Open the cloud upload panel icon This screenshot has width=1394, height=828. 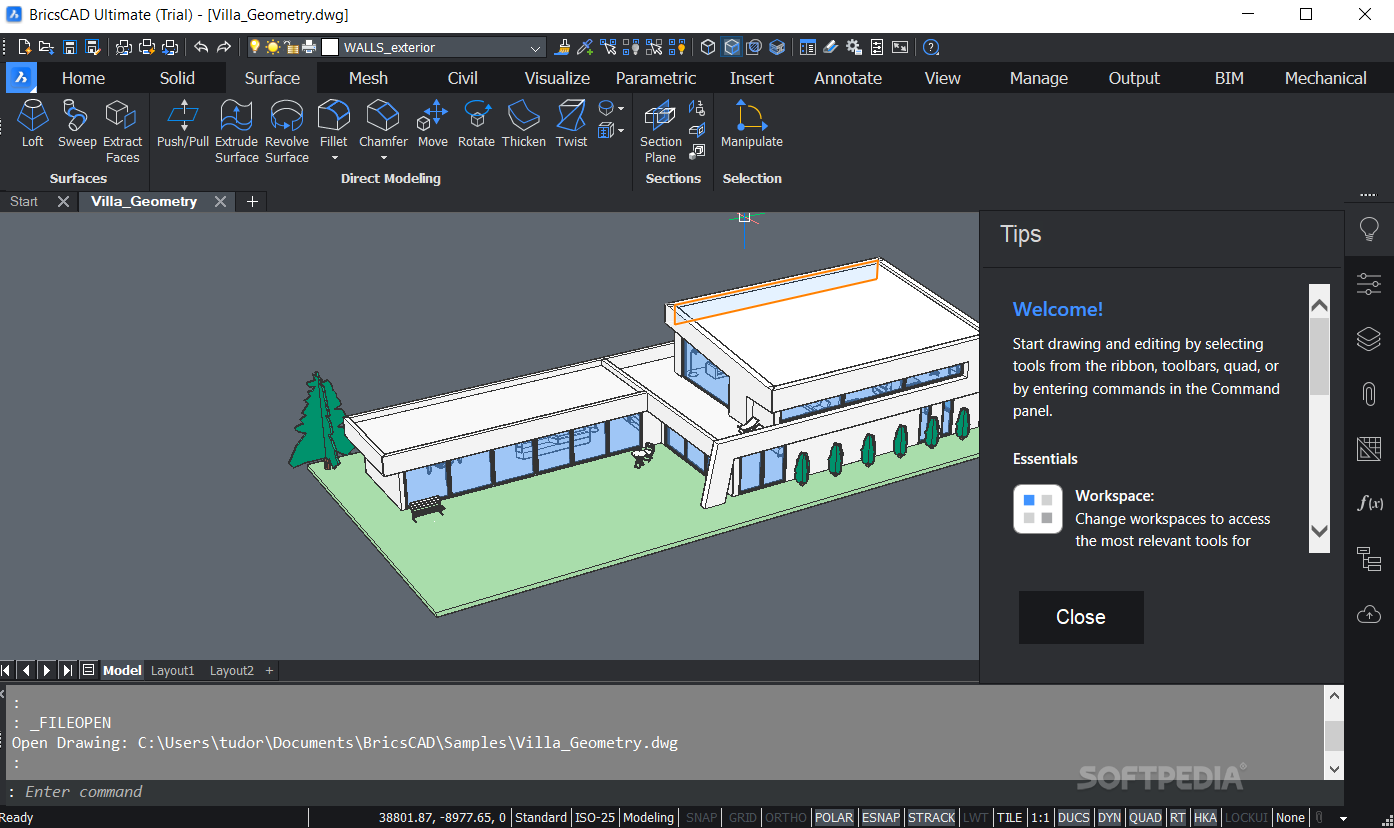1369,614
